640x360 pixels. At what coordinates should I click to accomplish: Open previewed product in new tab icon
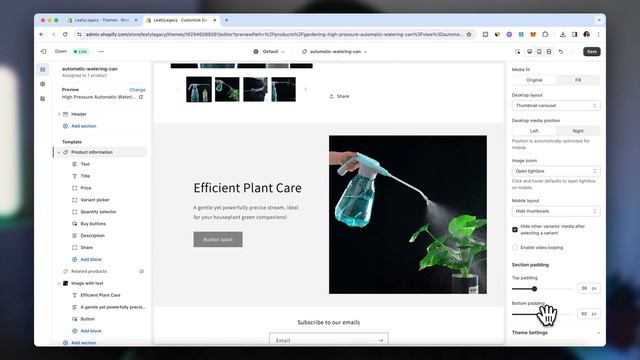(141, 97)
